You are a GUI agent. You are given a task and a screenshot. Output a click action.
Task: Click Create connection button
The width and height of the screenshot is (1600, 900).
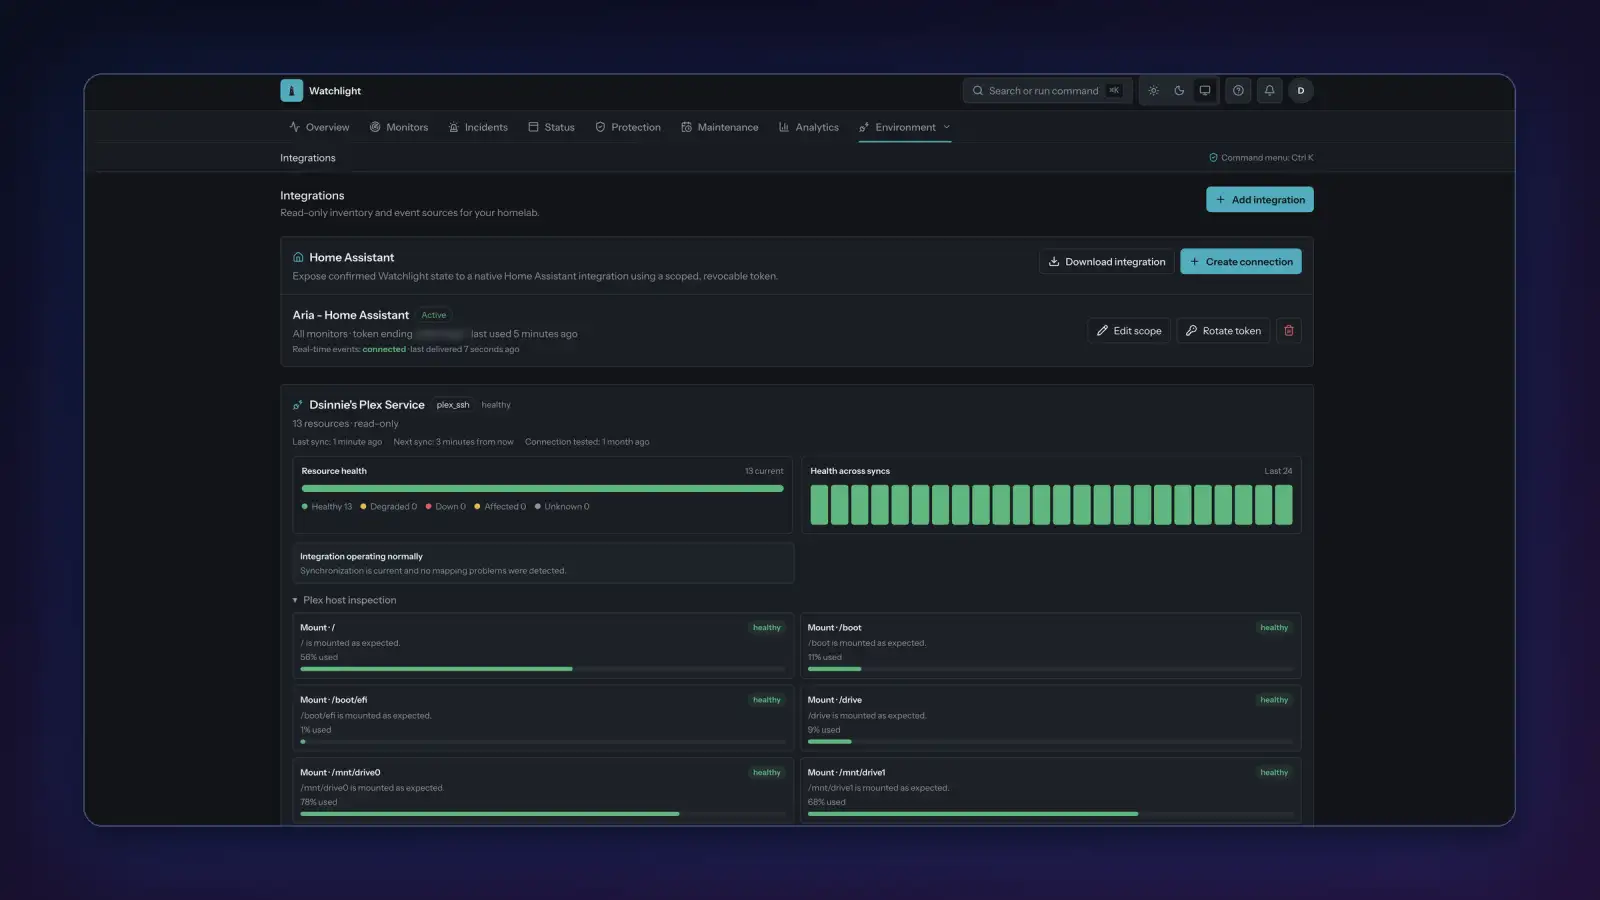click(1241, 262)
